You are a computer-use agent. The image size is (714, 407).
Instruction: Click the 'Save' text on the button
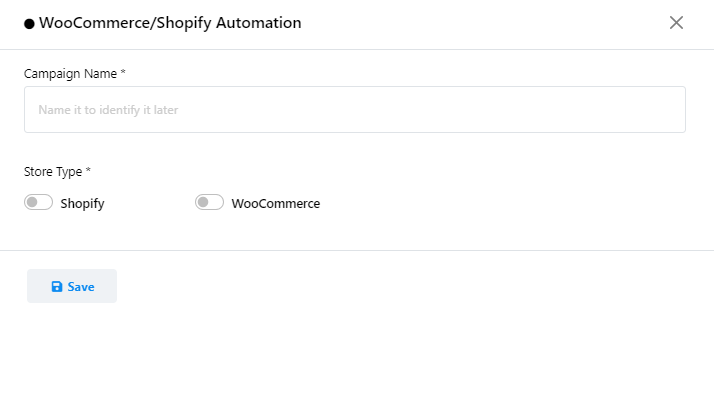click(x=81, y=287)
